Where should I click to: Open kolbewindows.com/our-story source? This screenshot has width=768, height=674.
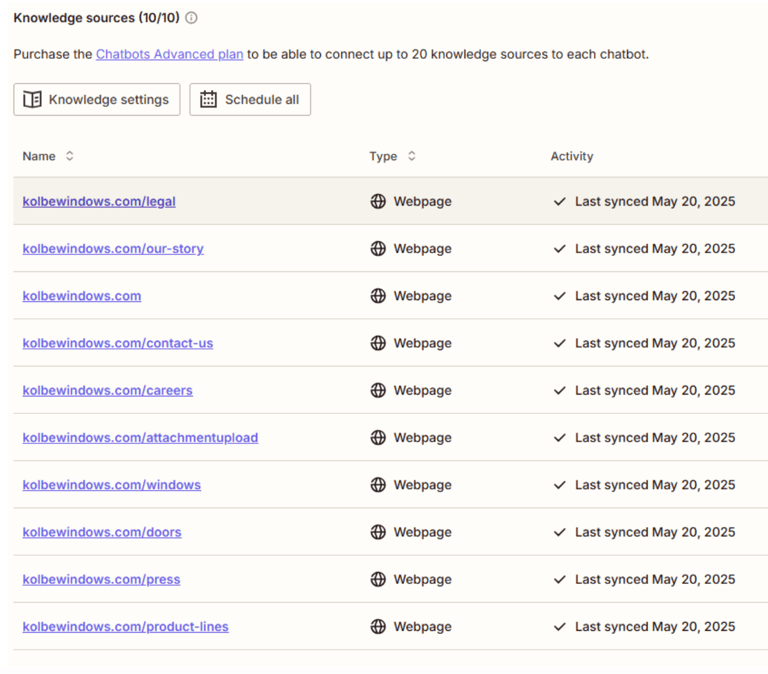pos(113,249)
